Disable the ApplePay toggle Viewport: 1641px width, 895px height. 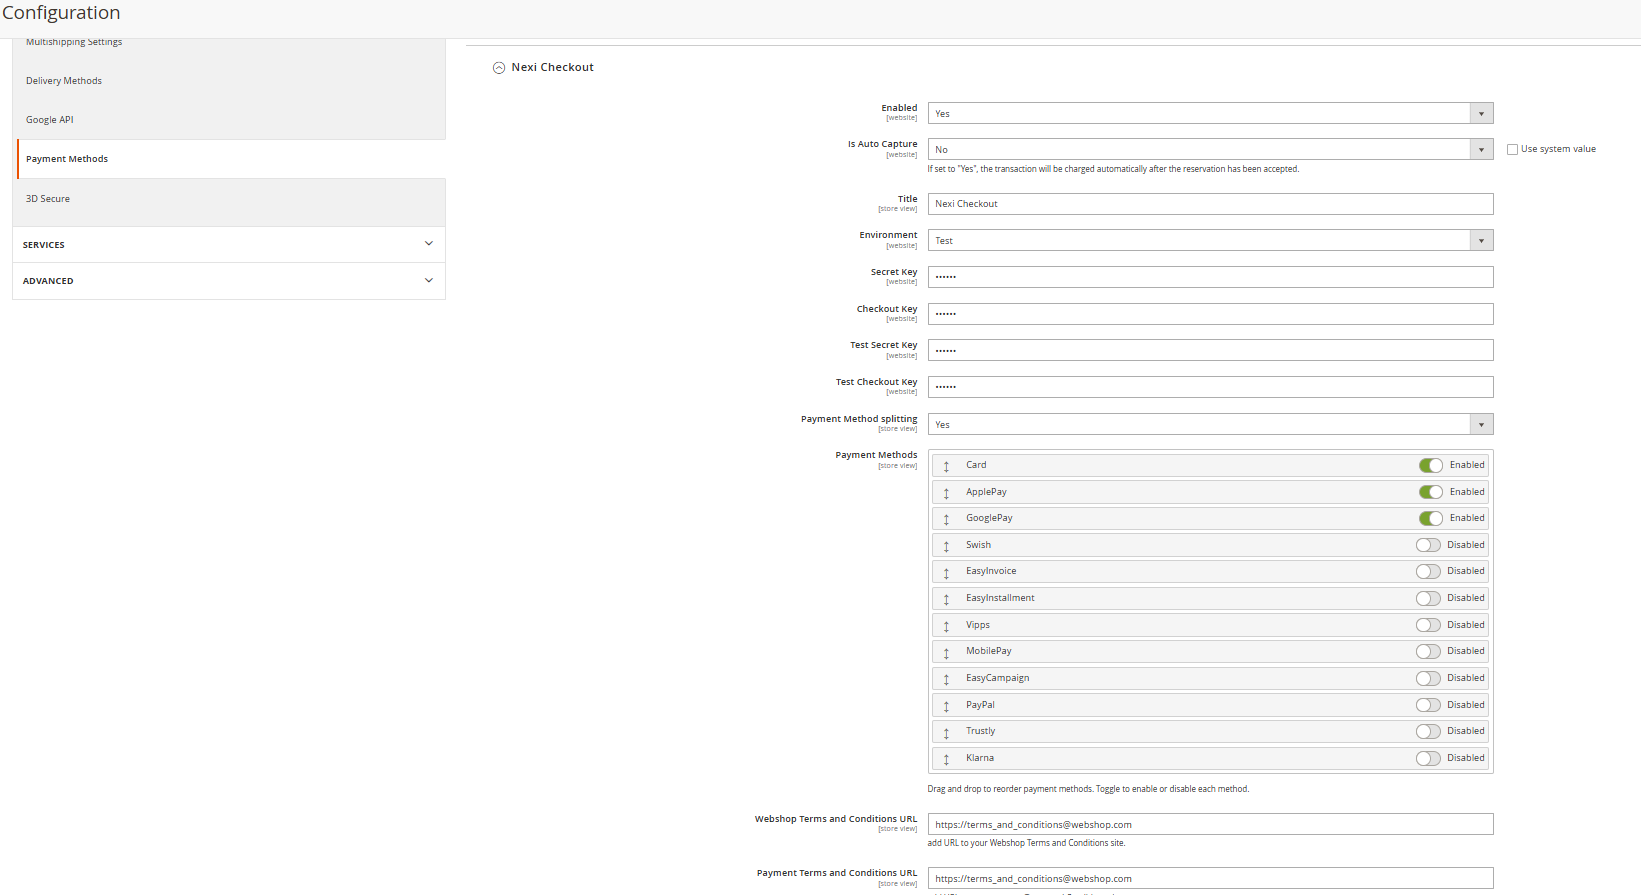coord(1430,492)
